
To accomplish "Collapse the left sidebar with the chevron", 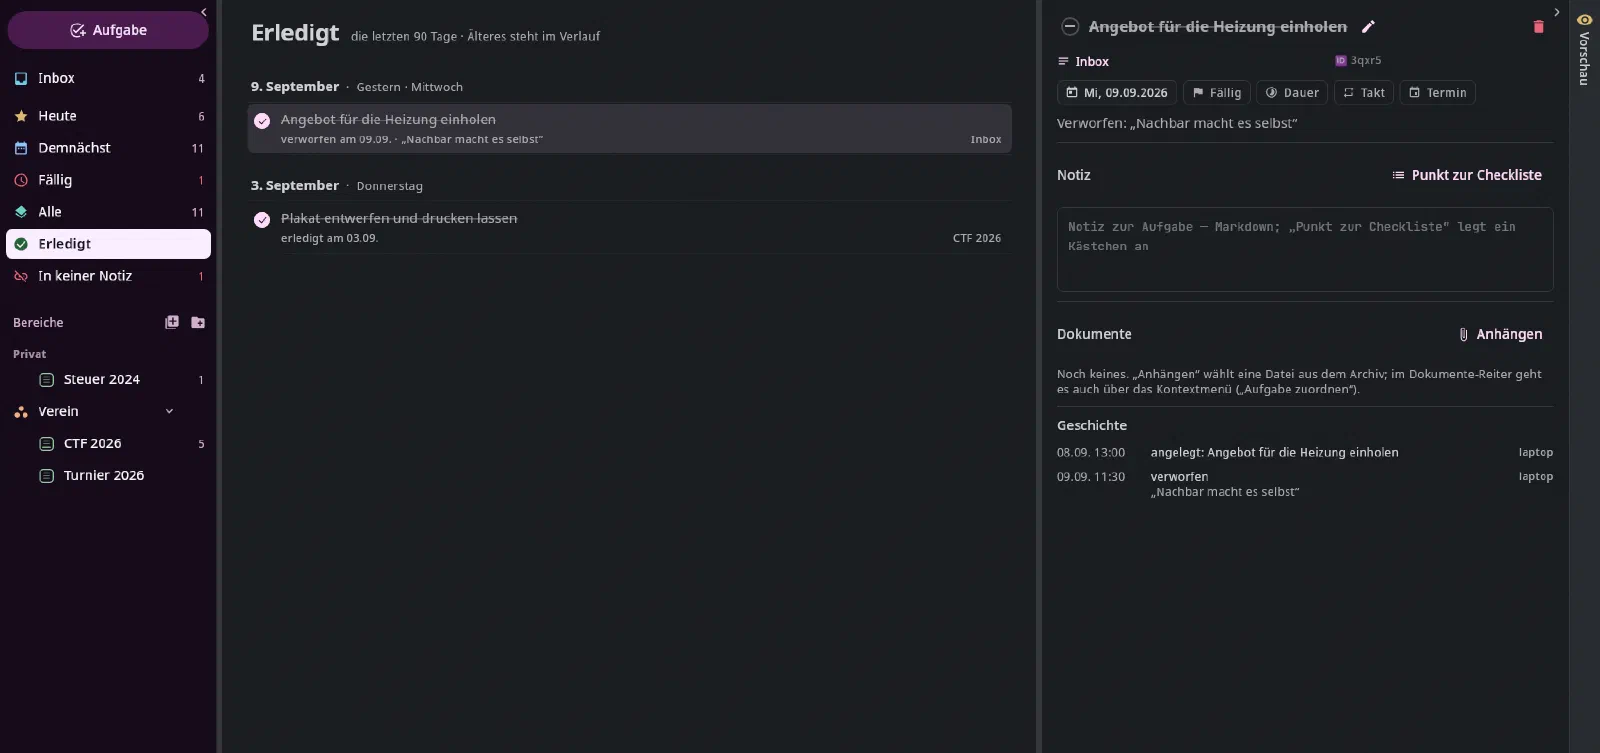I will point(204,12).
